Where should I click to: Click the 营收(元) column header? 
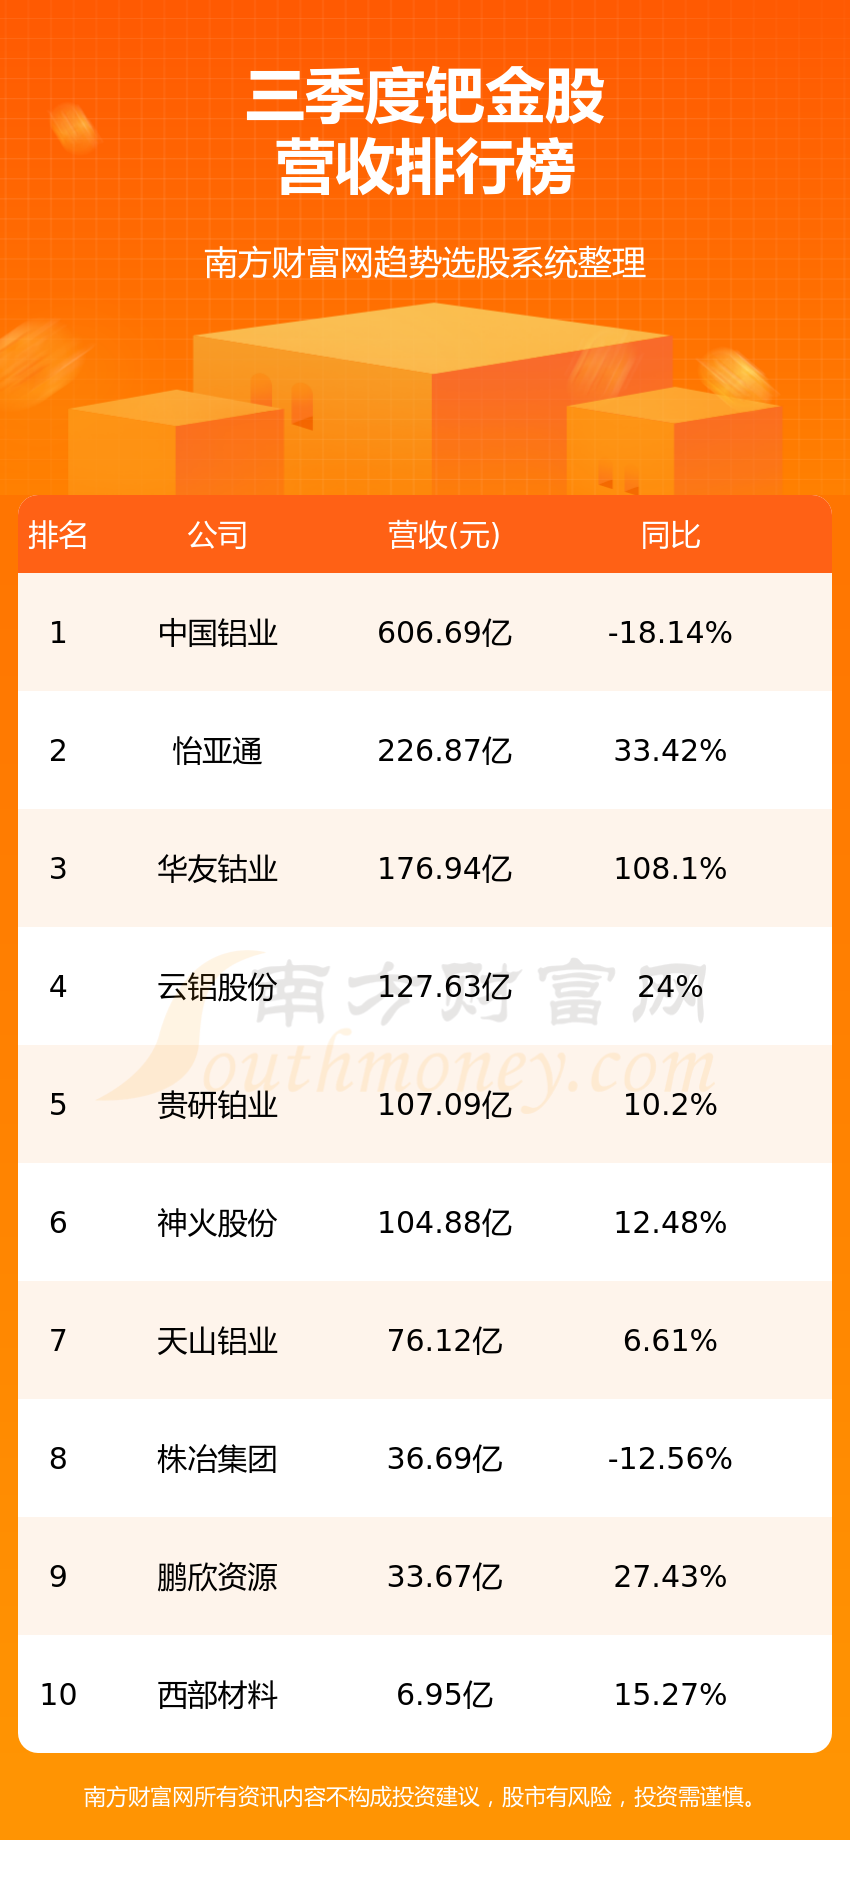444,535
